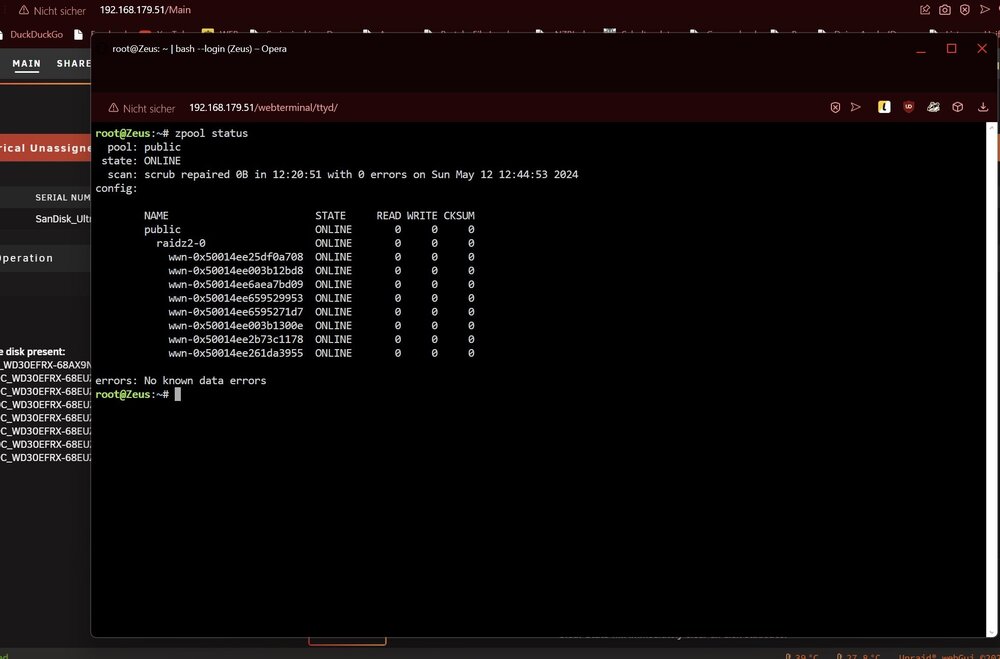The image size is (1000, 659).
Task: Click the page icon bookmark after DuckDuckGo
Action: [78, 34]
